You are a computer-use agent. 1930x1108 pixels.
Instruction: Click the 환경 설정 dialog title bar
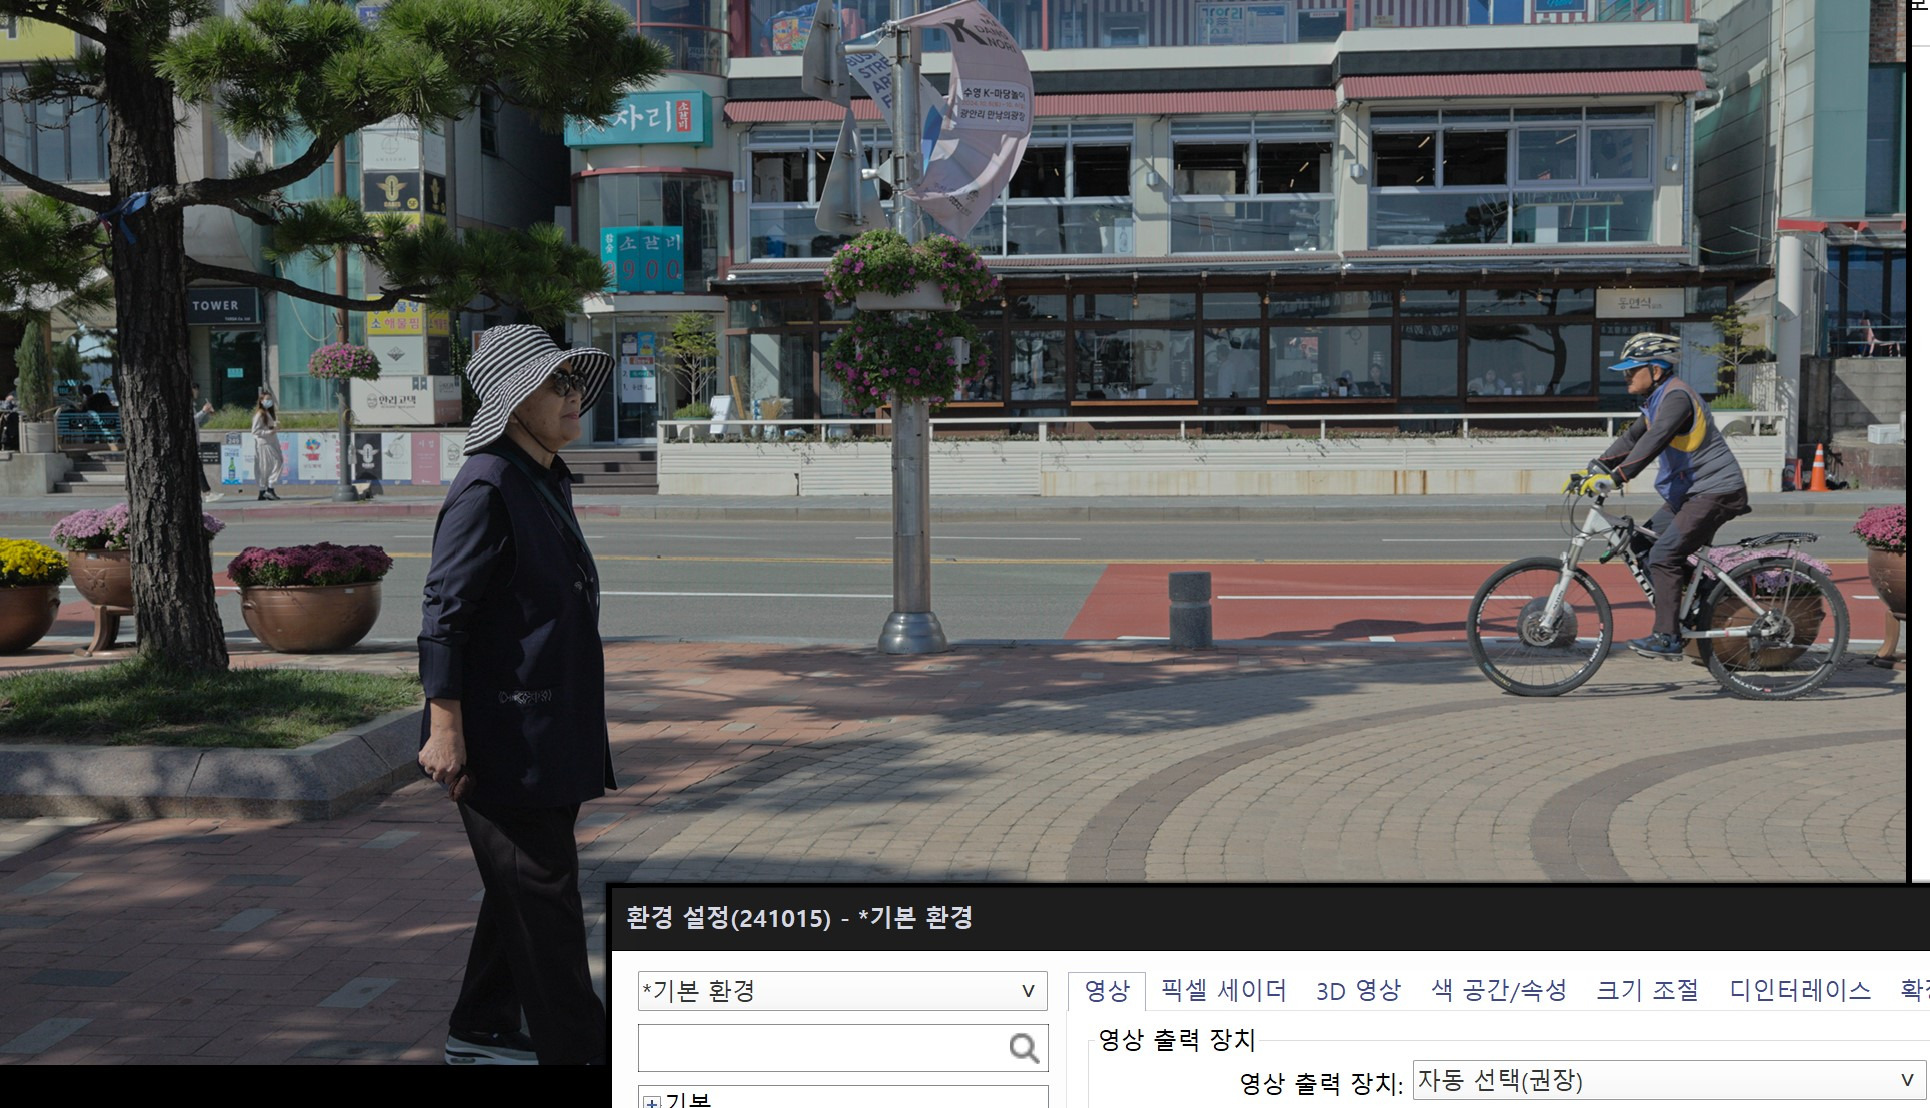(1200, 918)
